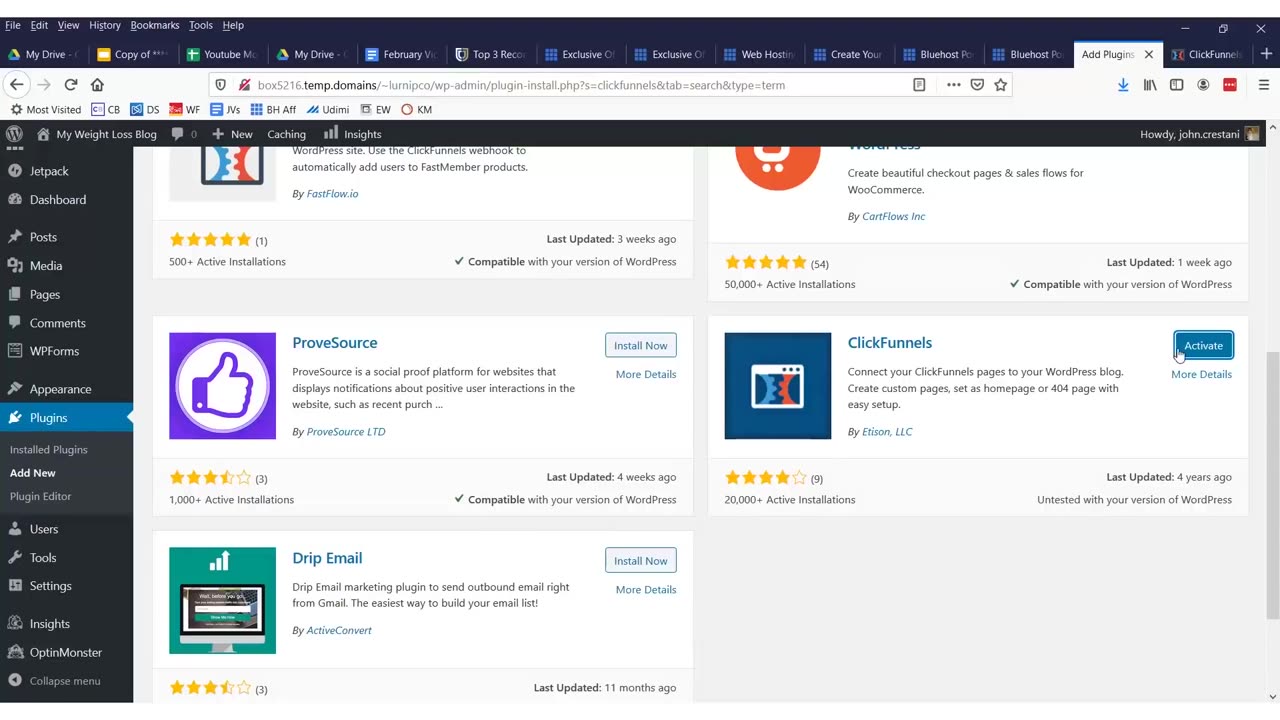Toggle the reader view icon in the address bar
The height and width of the screenshot is (720, 1280).
coord(919,85)
